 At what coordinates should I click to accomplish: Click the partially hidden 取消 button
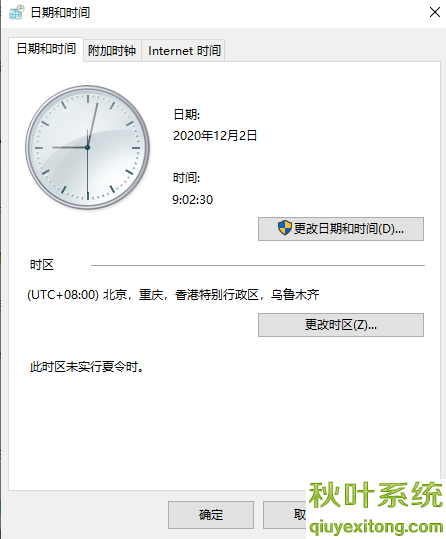pos(285,515)
